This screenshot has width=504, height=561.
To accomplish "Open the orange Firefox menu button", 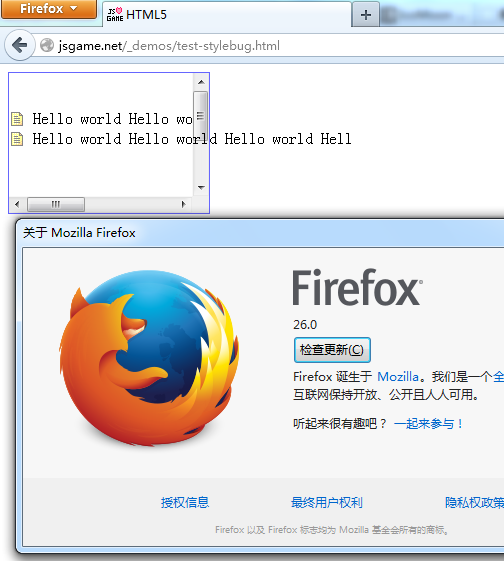I will (x=49, y=9).
